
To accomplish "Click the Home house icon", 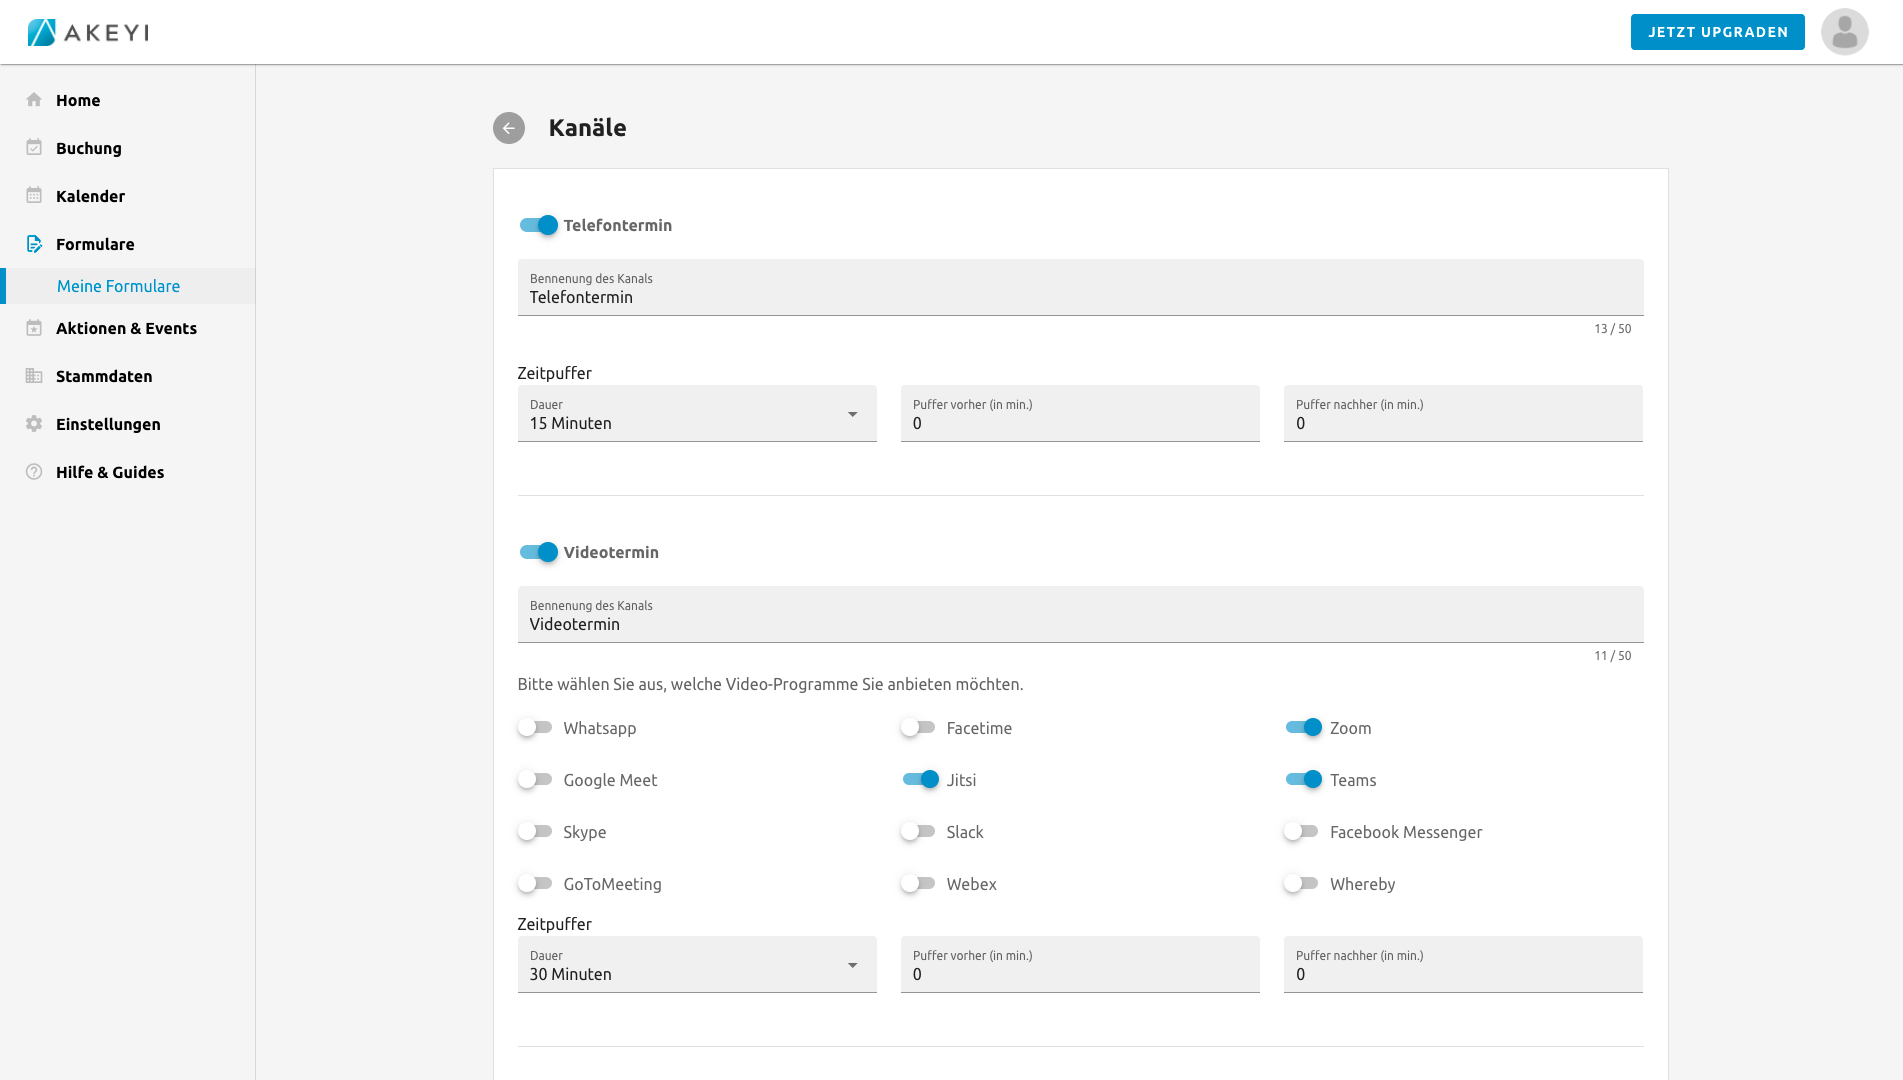I will [x=34, y=100].
